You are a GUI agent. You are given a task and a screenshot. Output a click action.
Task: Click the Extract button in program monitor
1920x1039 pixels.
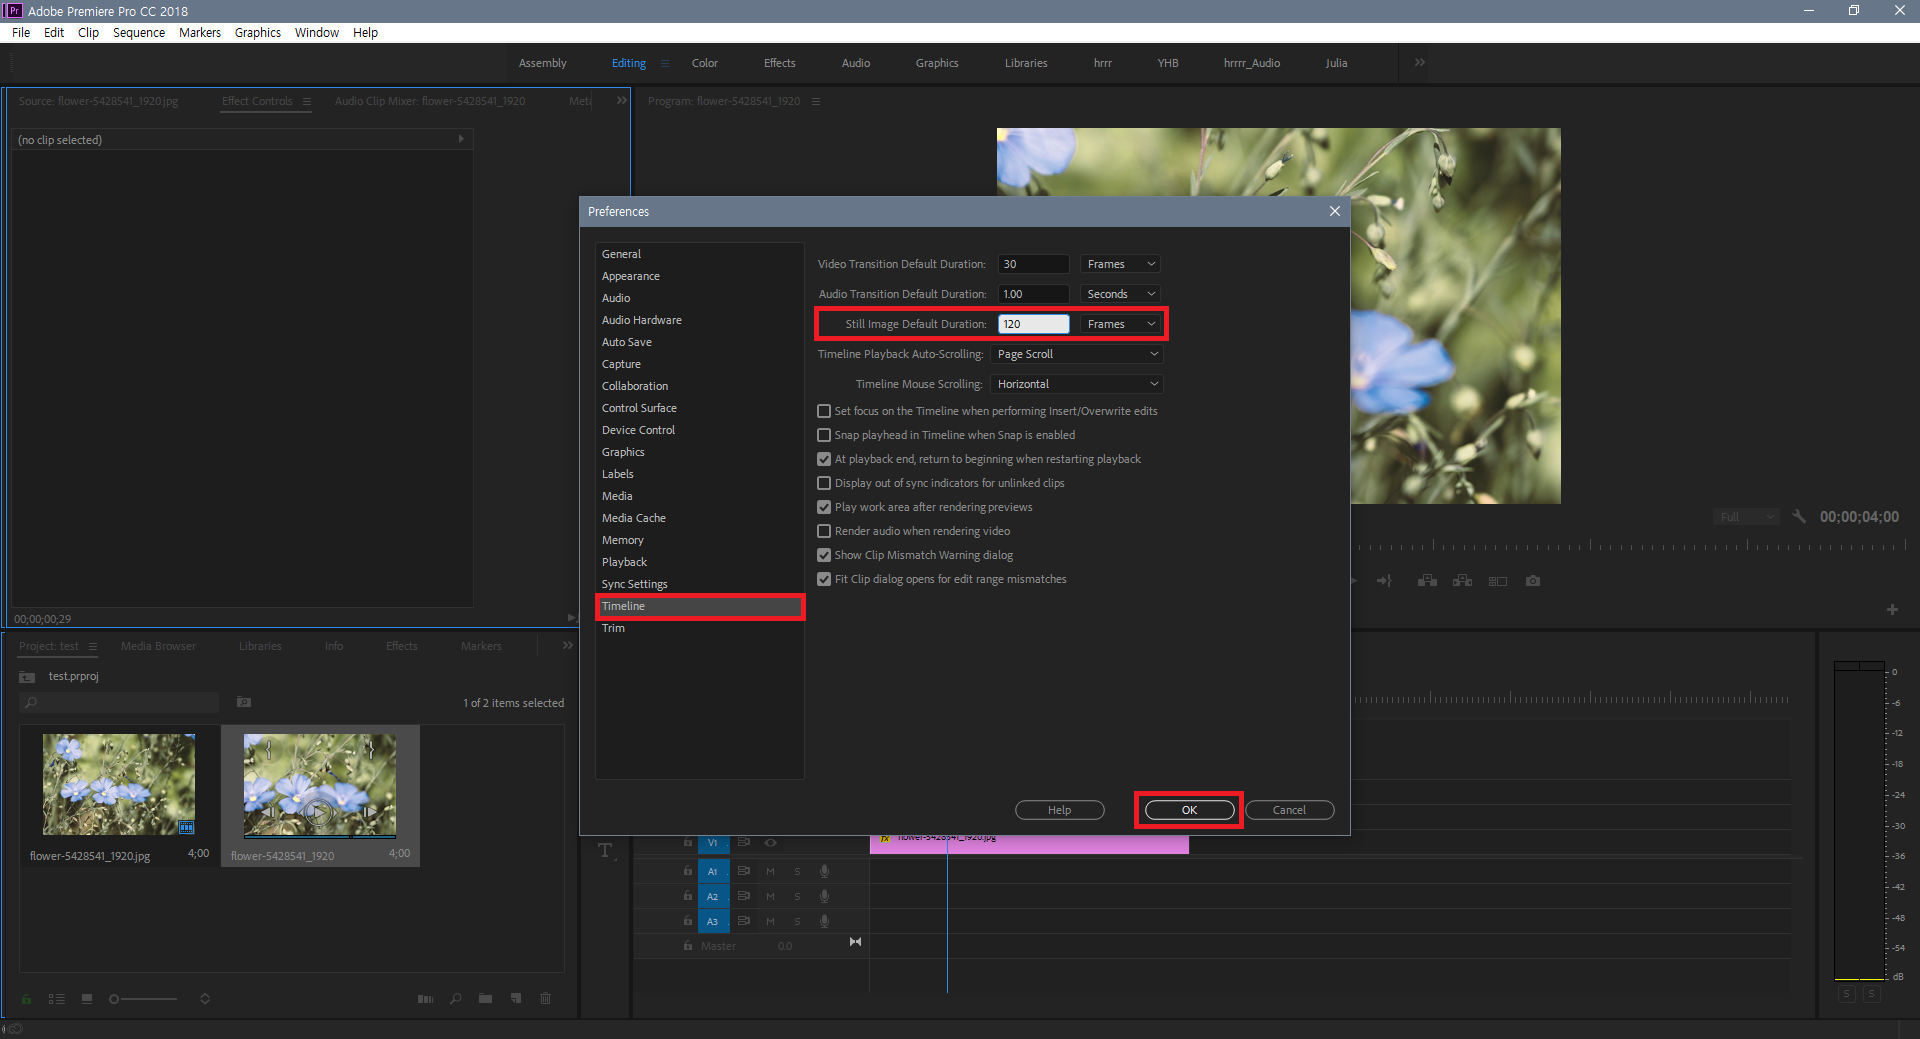coord(1462,581)
